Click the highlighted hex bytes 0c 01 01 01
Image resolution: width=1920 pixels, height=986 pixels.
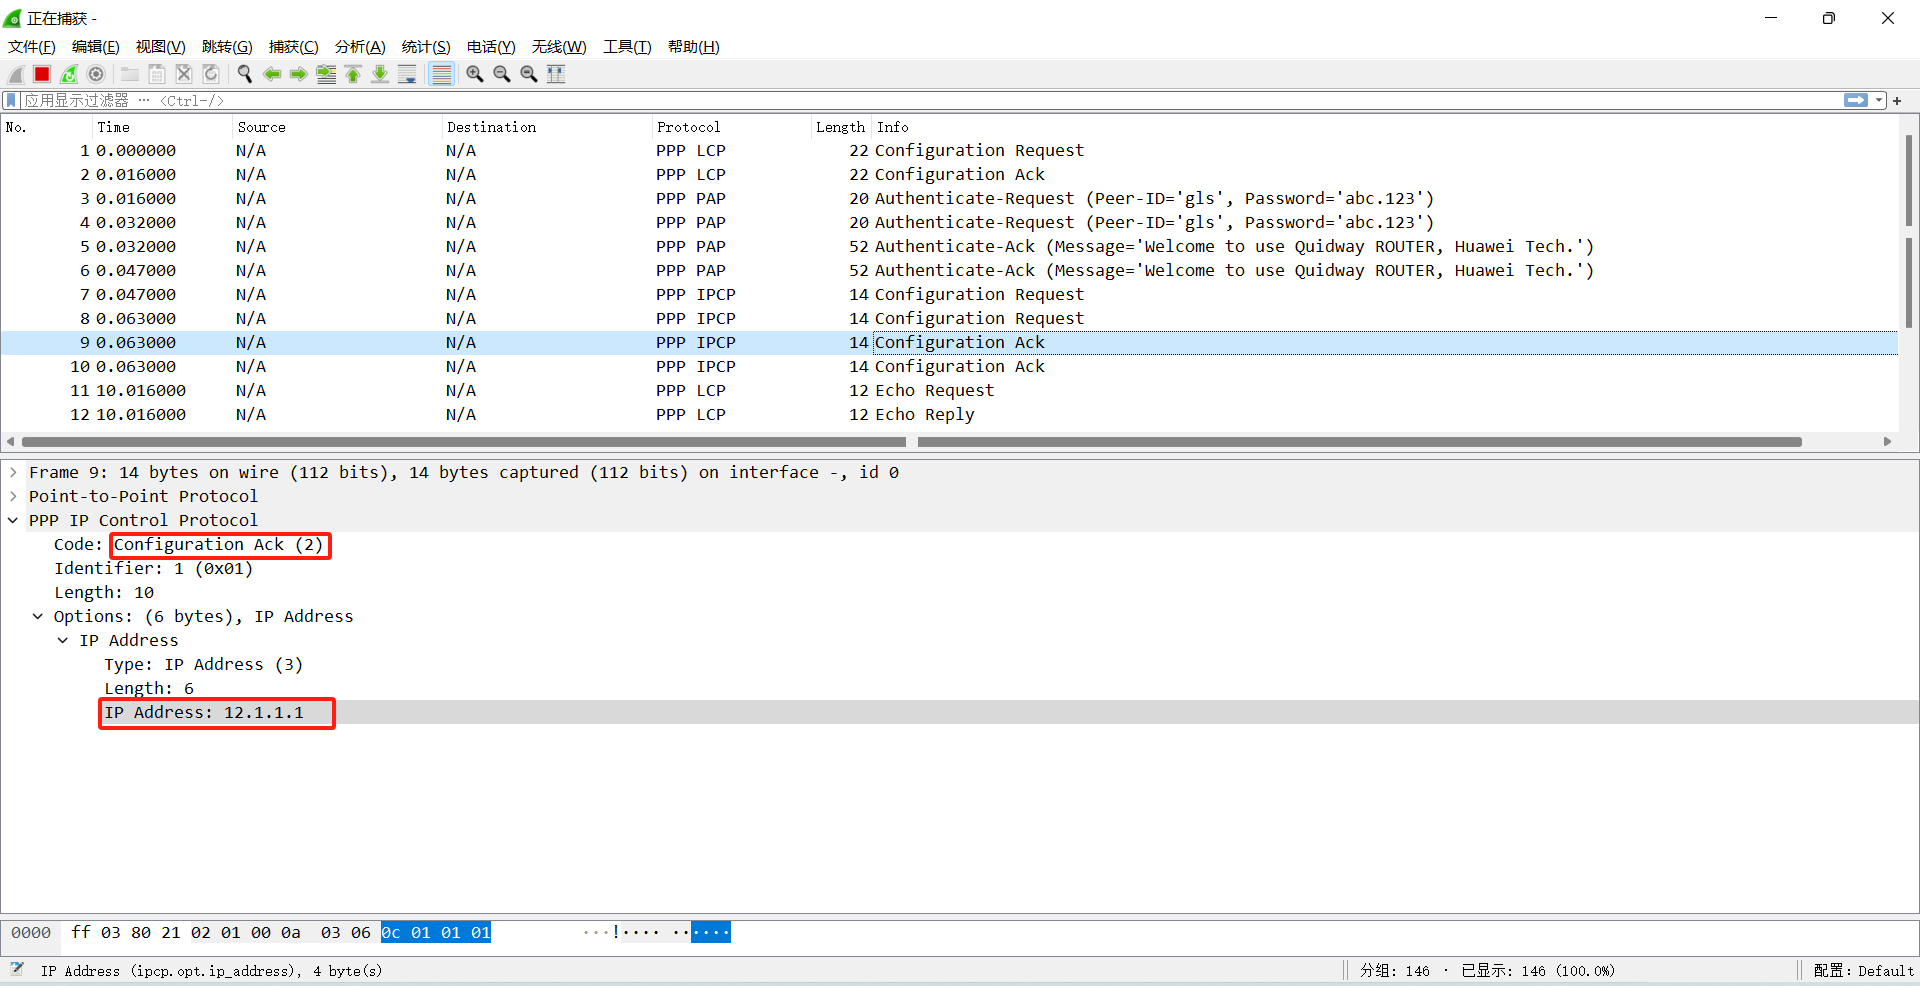tap(436, 932)
